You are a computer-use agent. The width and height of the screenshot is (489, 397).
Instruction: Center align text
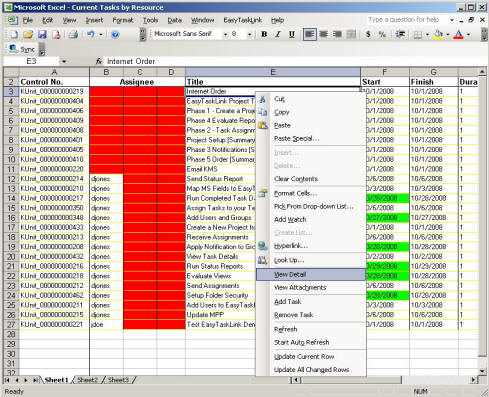pyautogui.click(x=323, y=34)
